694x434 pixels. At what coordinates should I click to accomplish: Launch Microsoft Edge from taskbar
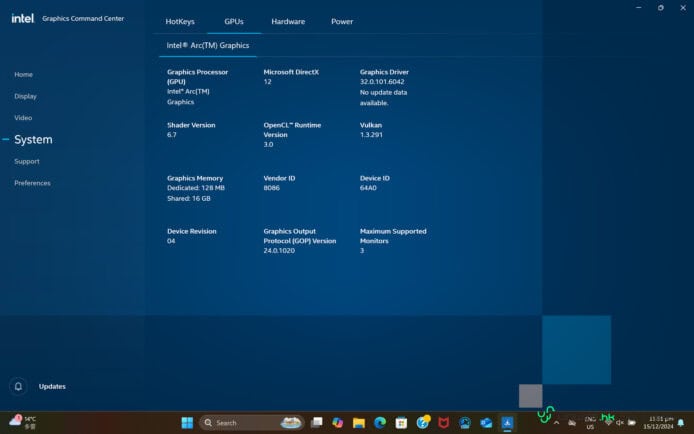[x=380, y=423]
